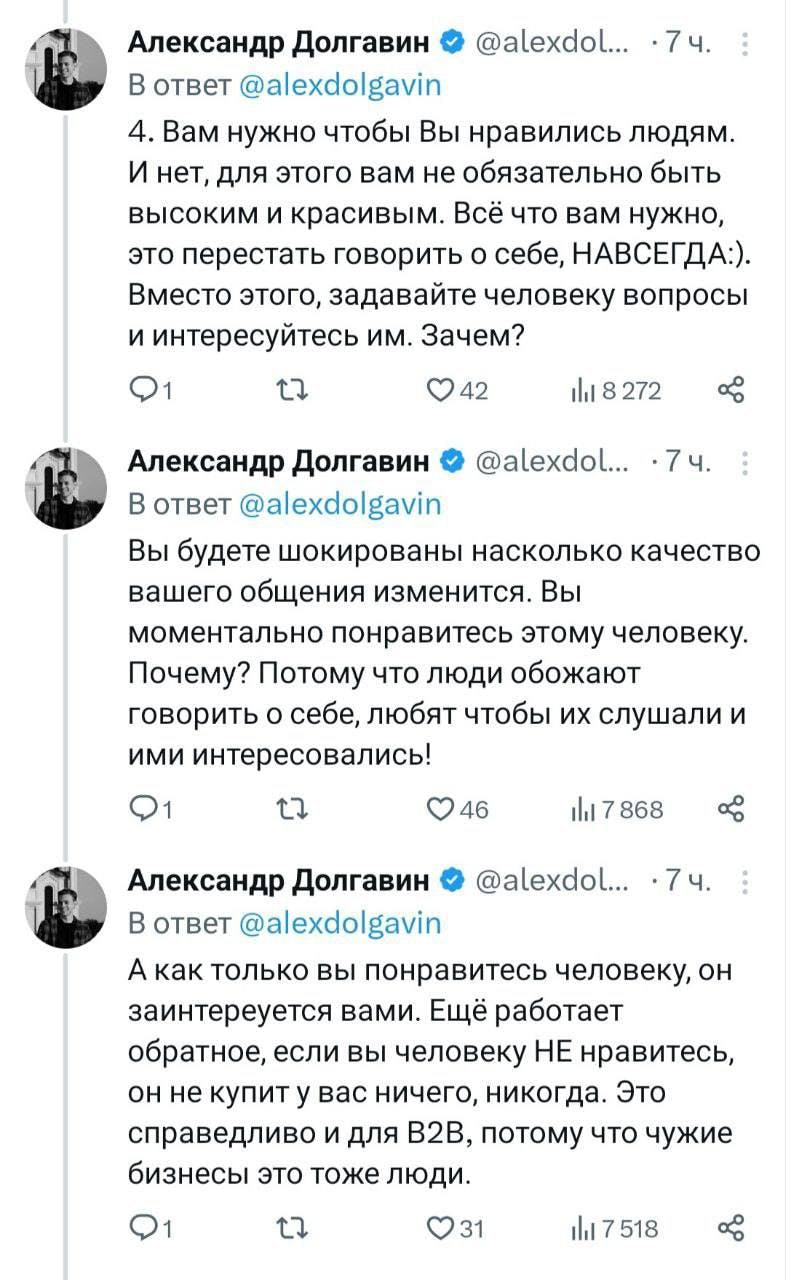Share the tweet with 7 868 views
Viewport: 786px width, 1280px height.
click(x=731, y=809)
